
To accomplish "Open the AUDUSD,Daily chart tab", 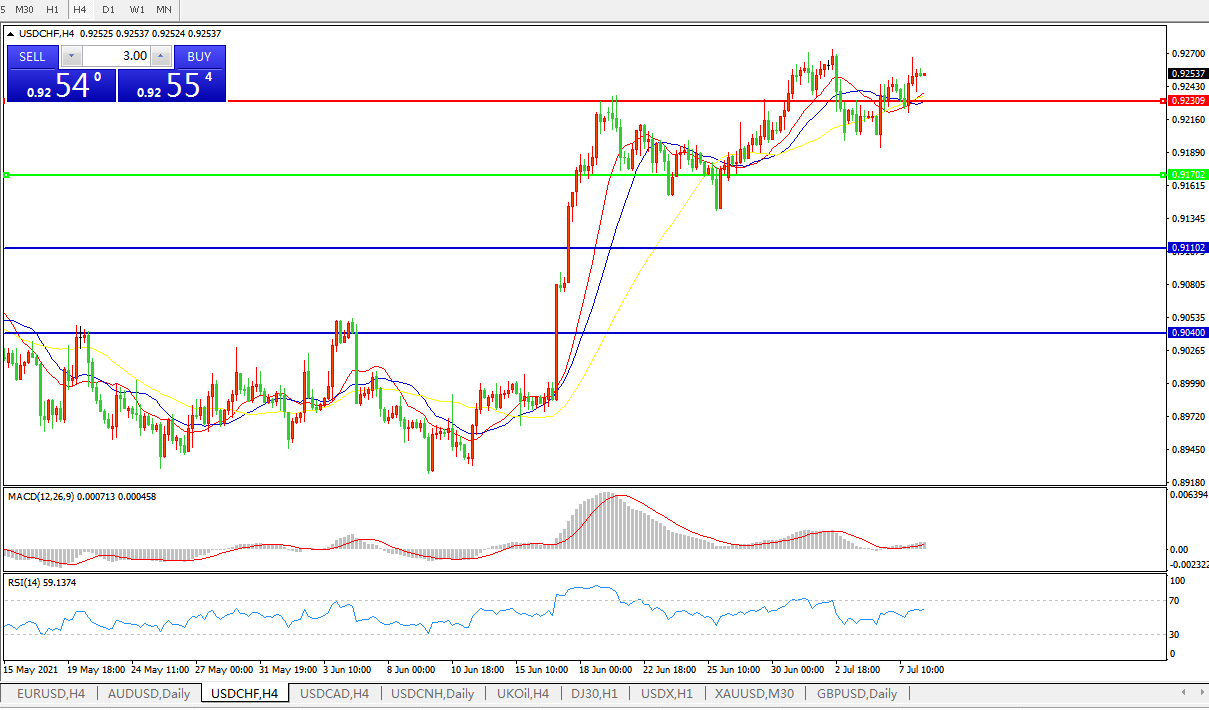I will (148, 693).
